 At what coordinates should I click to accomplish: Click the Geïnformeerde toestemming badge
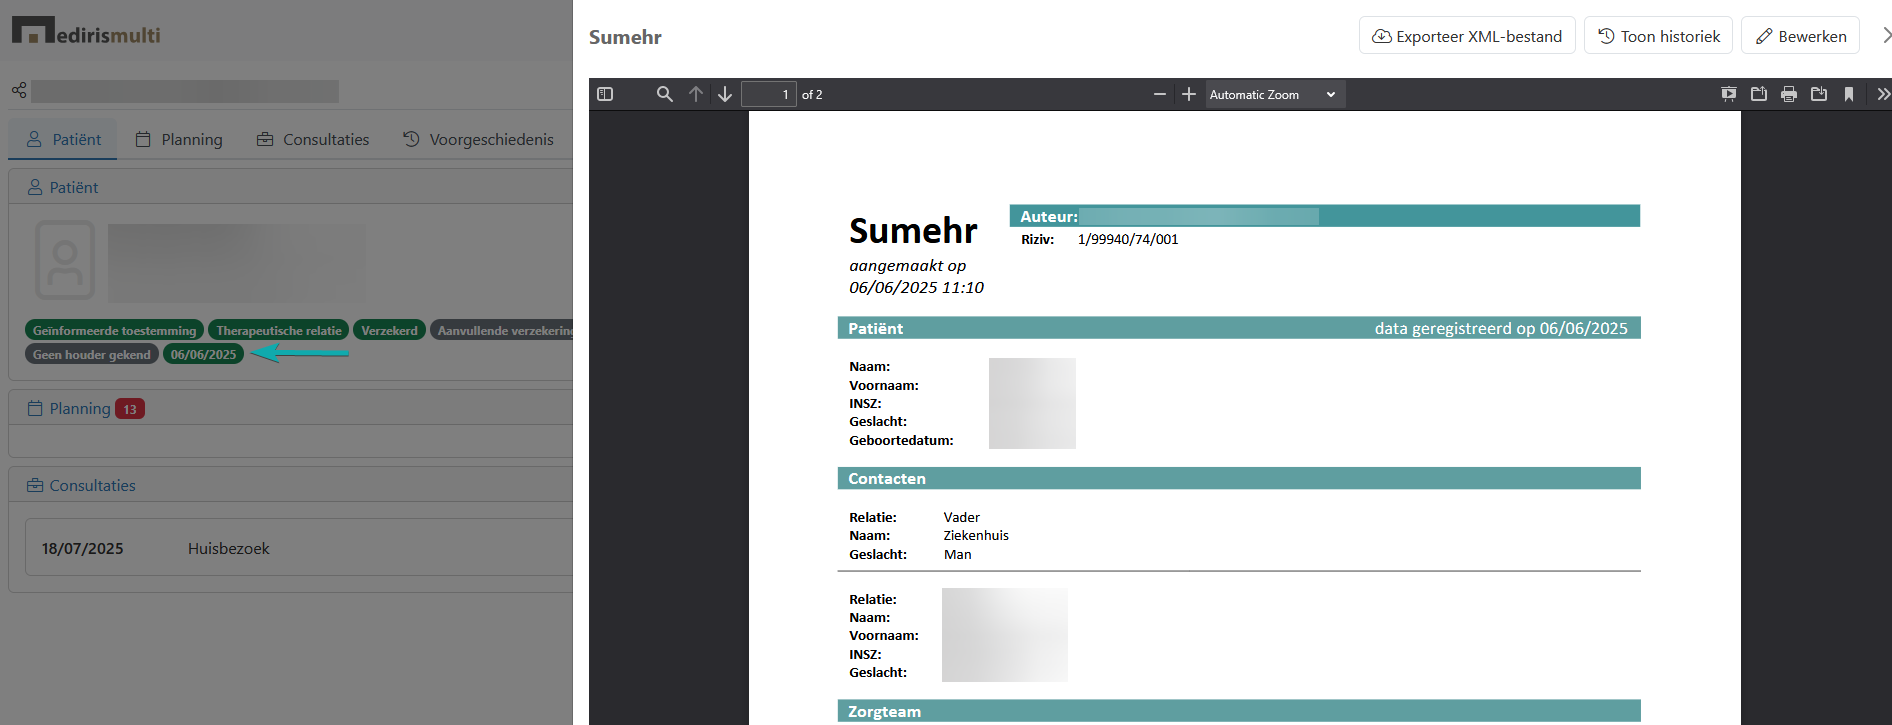pyautogui.click(x=114, y=330)
